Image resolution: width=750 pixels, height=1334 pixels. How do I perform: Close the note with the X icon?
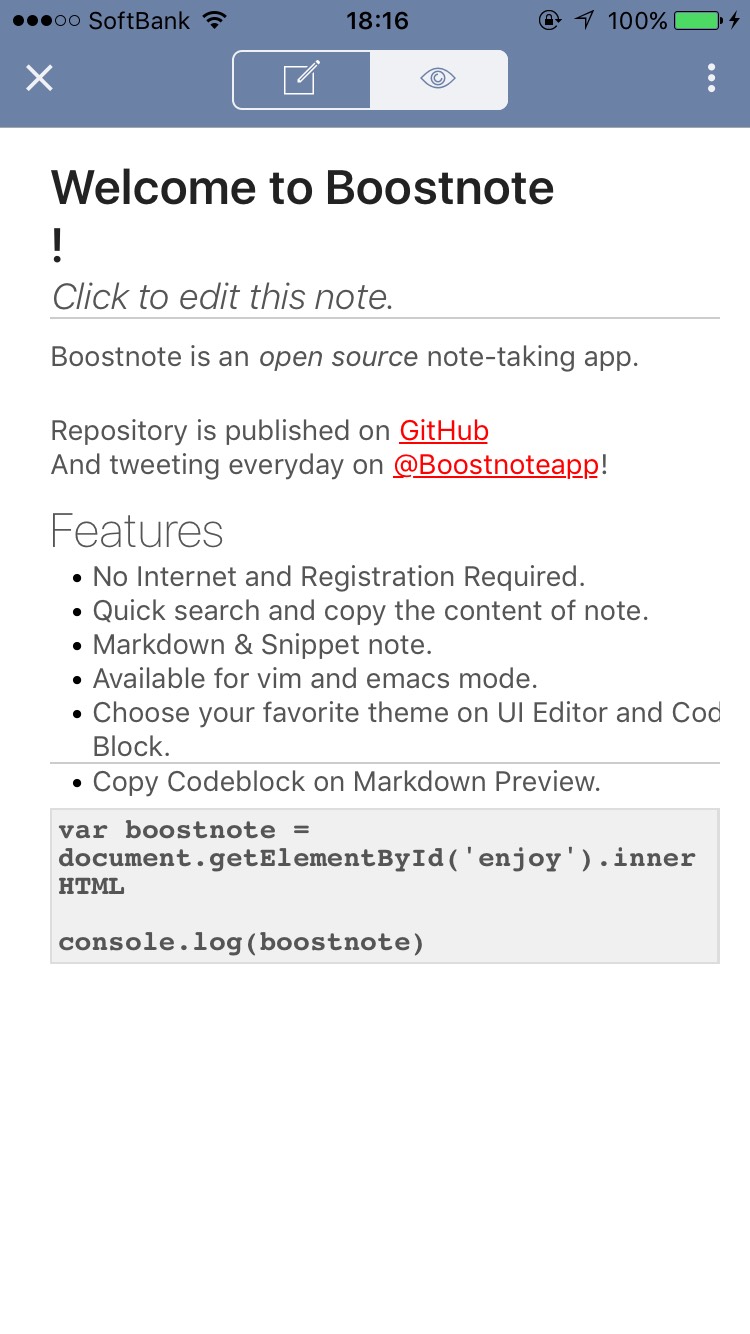click(x=39, y=78)
